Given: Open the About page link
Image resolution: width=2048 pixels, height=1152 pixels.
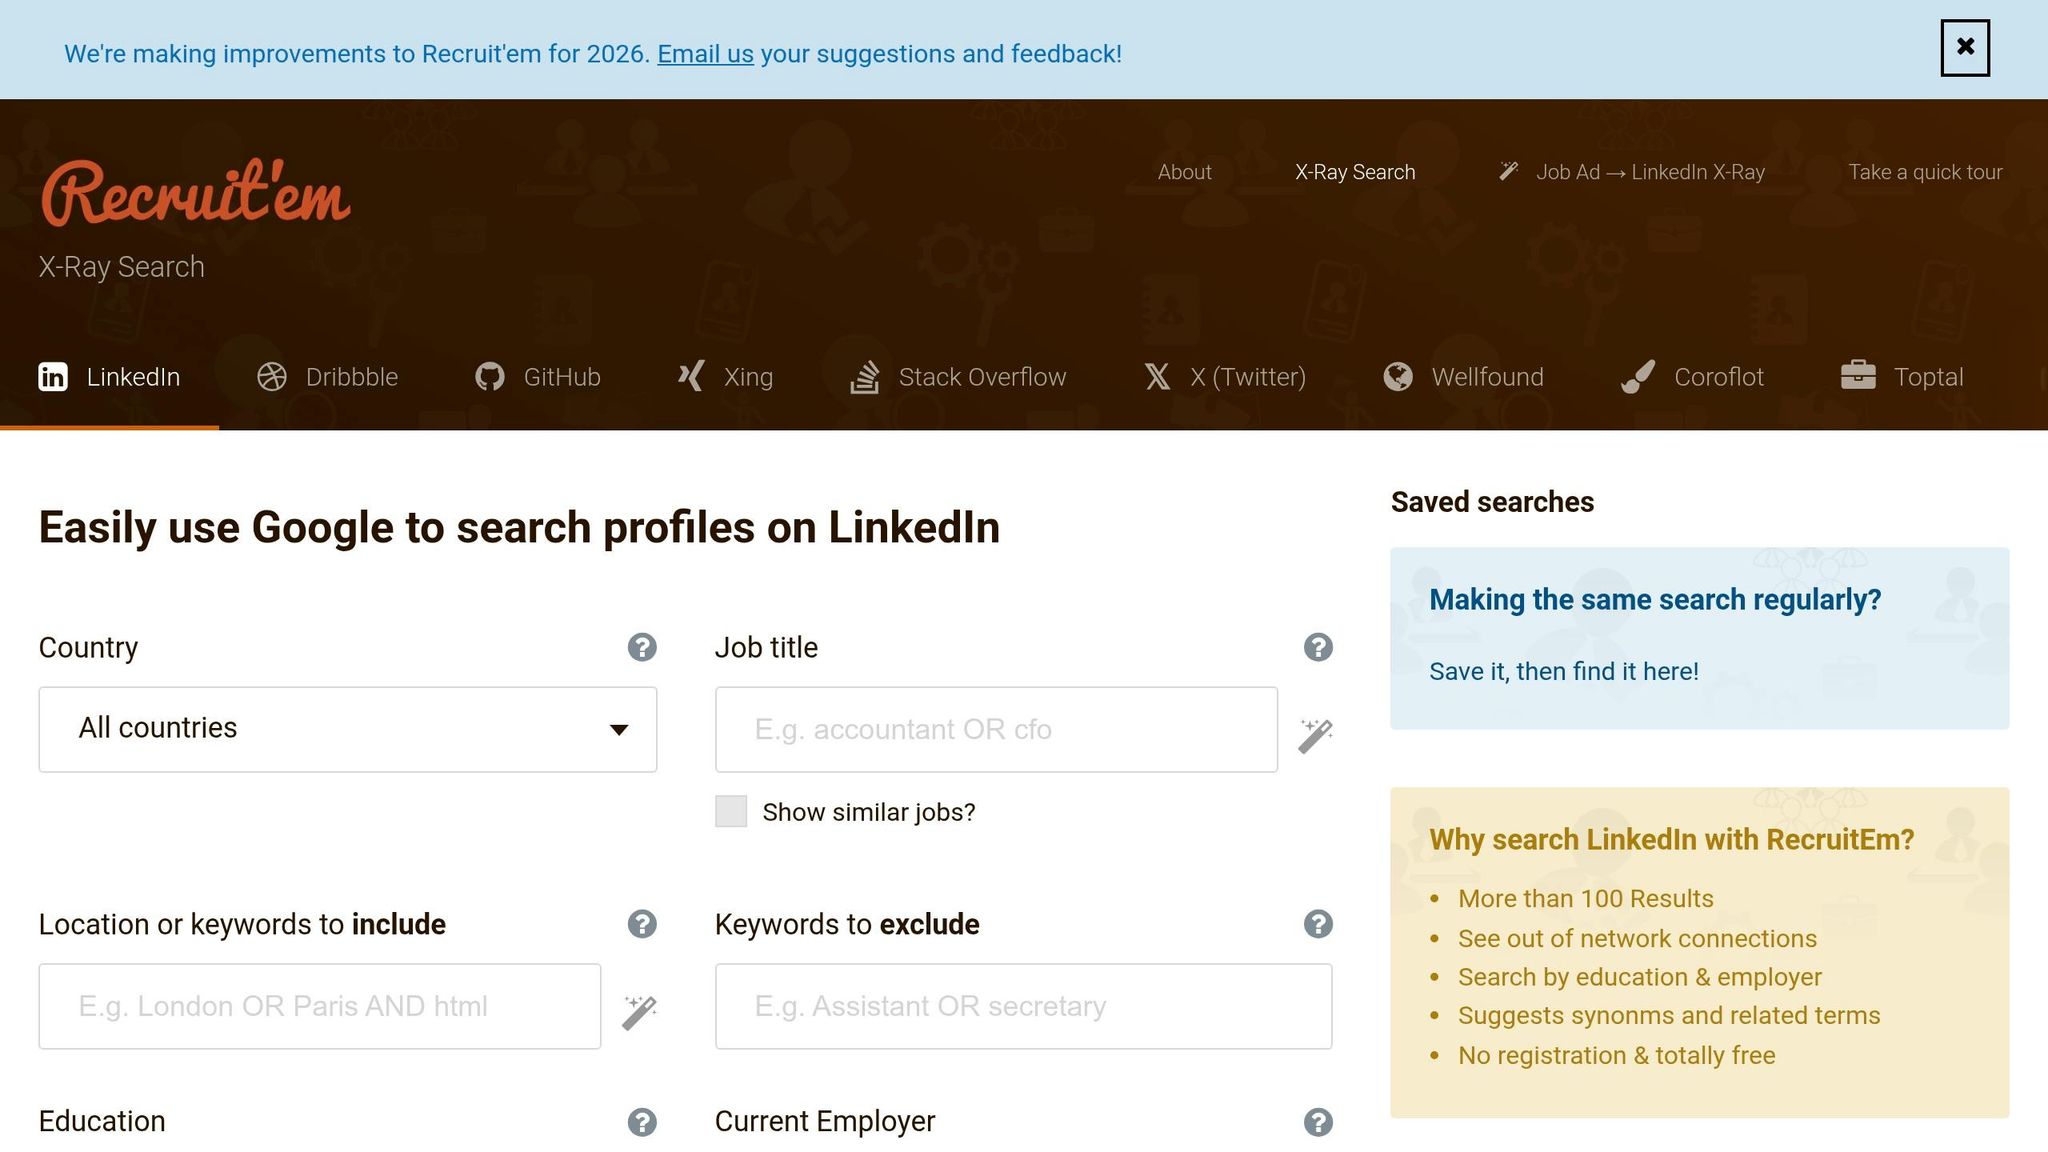Looking at the screenshot, I should click(1184, 172).
